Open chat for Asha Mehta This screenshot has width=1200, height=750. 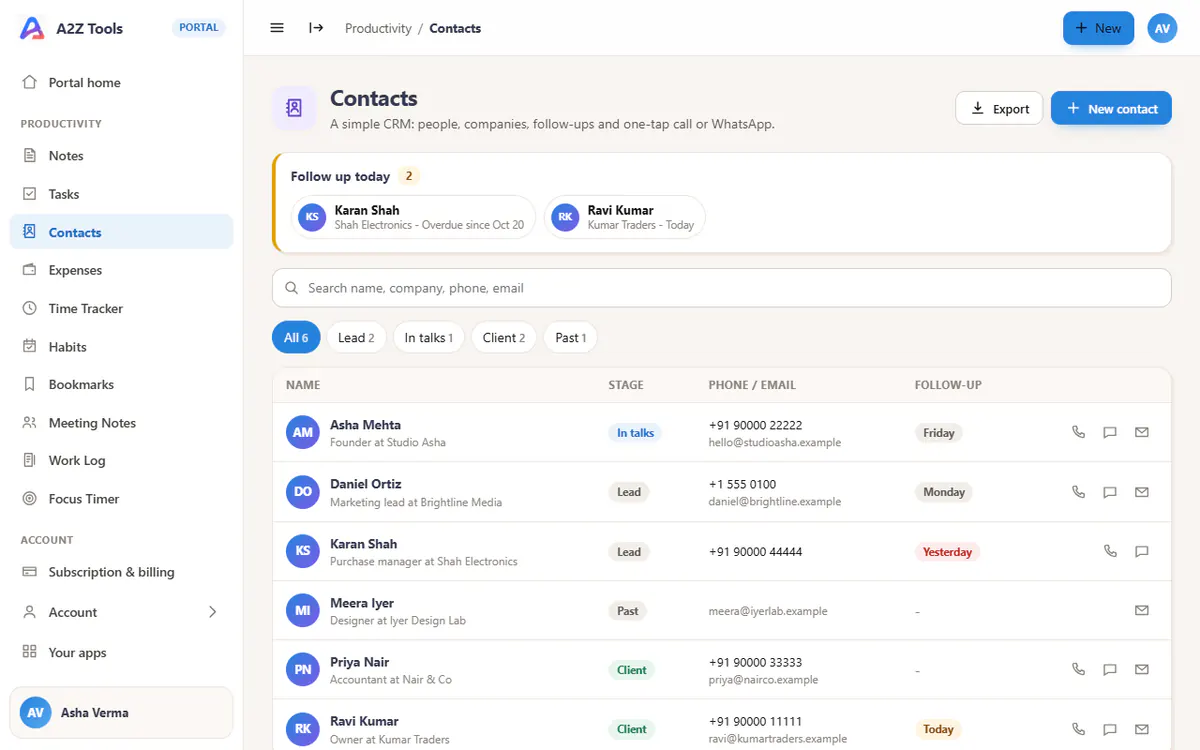coord(1110,432)
